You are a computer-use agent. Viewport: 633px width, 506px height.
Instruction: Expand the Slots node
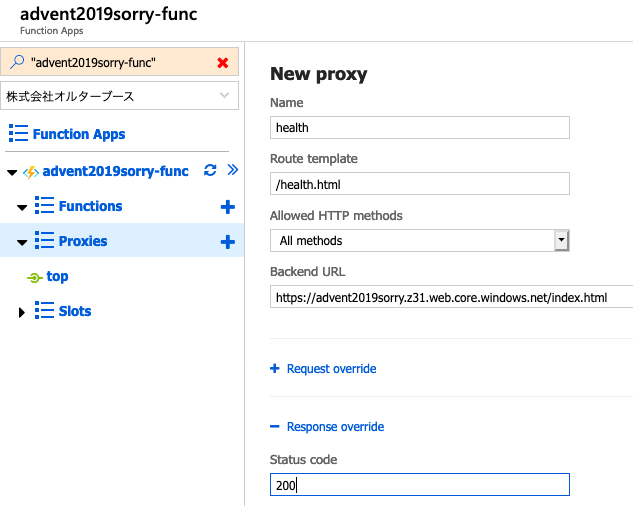click(22, 313)
